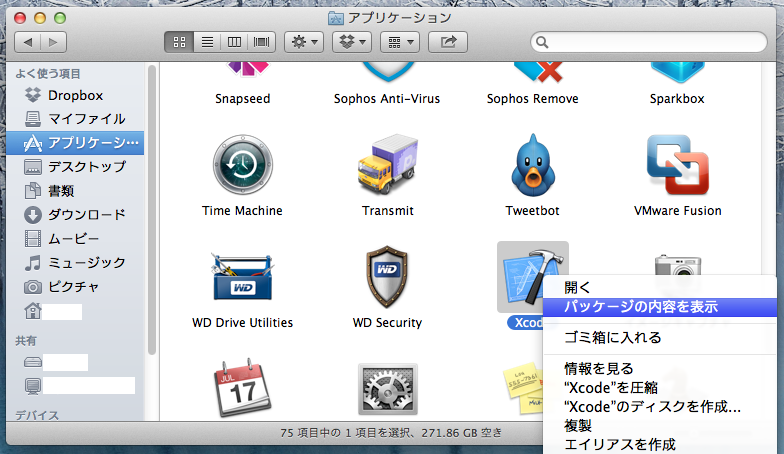
Task: Select the WD Drive Utilities toolbox icon
Action: [242, 278]
